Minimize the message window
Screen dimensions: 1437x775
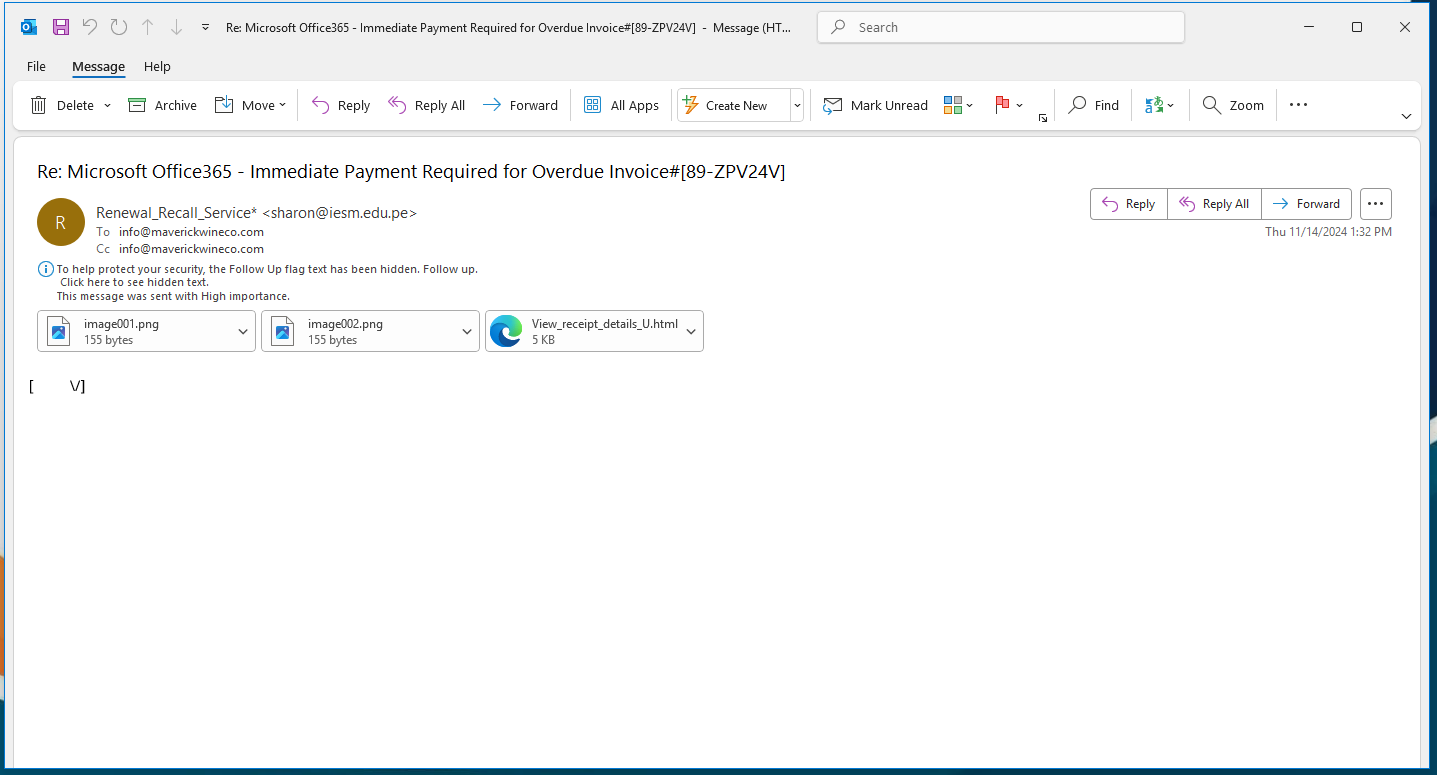[x=1309, y=27]
